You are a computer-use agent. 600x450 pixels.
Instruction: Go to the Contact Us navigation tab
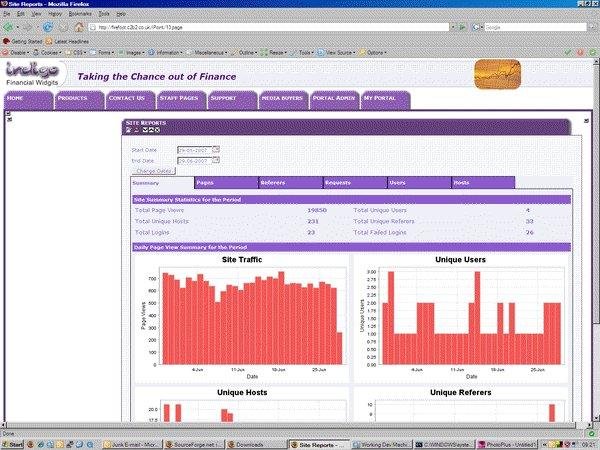(x=130, y=100)
